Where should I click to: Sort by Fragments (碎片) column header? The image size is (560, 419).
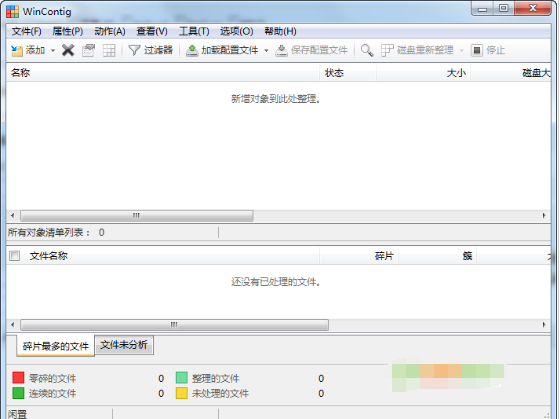point(359,256)
